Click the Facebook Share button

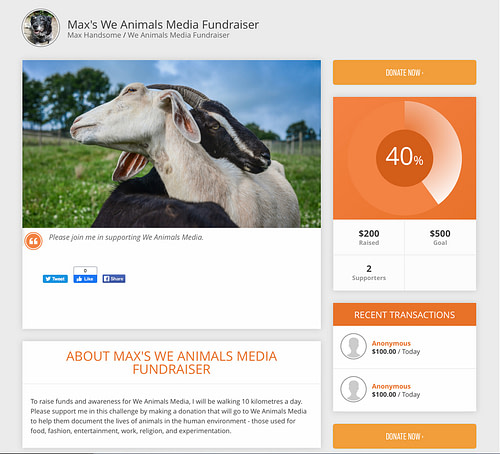pyautogui.click(x=114, y=279)
